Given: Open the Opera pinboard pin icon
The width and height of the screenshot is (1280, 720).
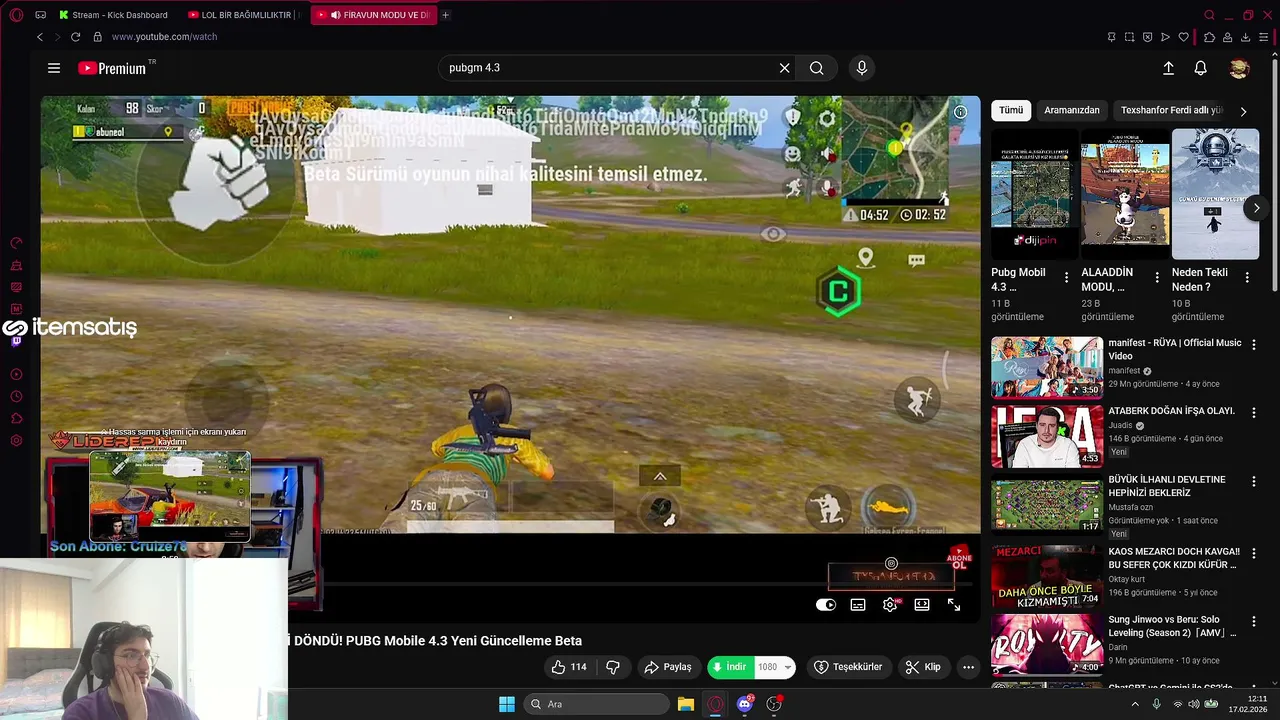Looking at the screenshot, I should pos(1111,37).
